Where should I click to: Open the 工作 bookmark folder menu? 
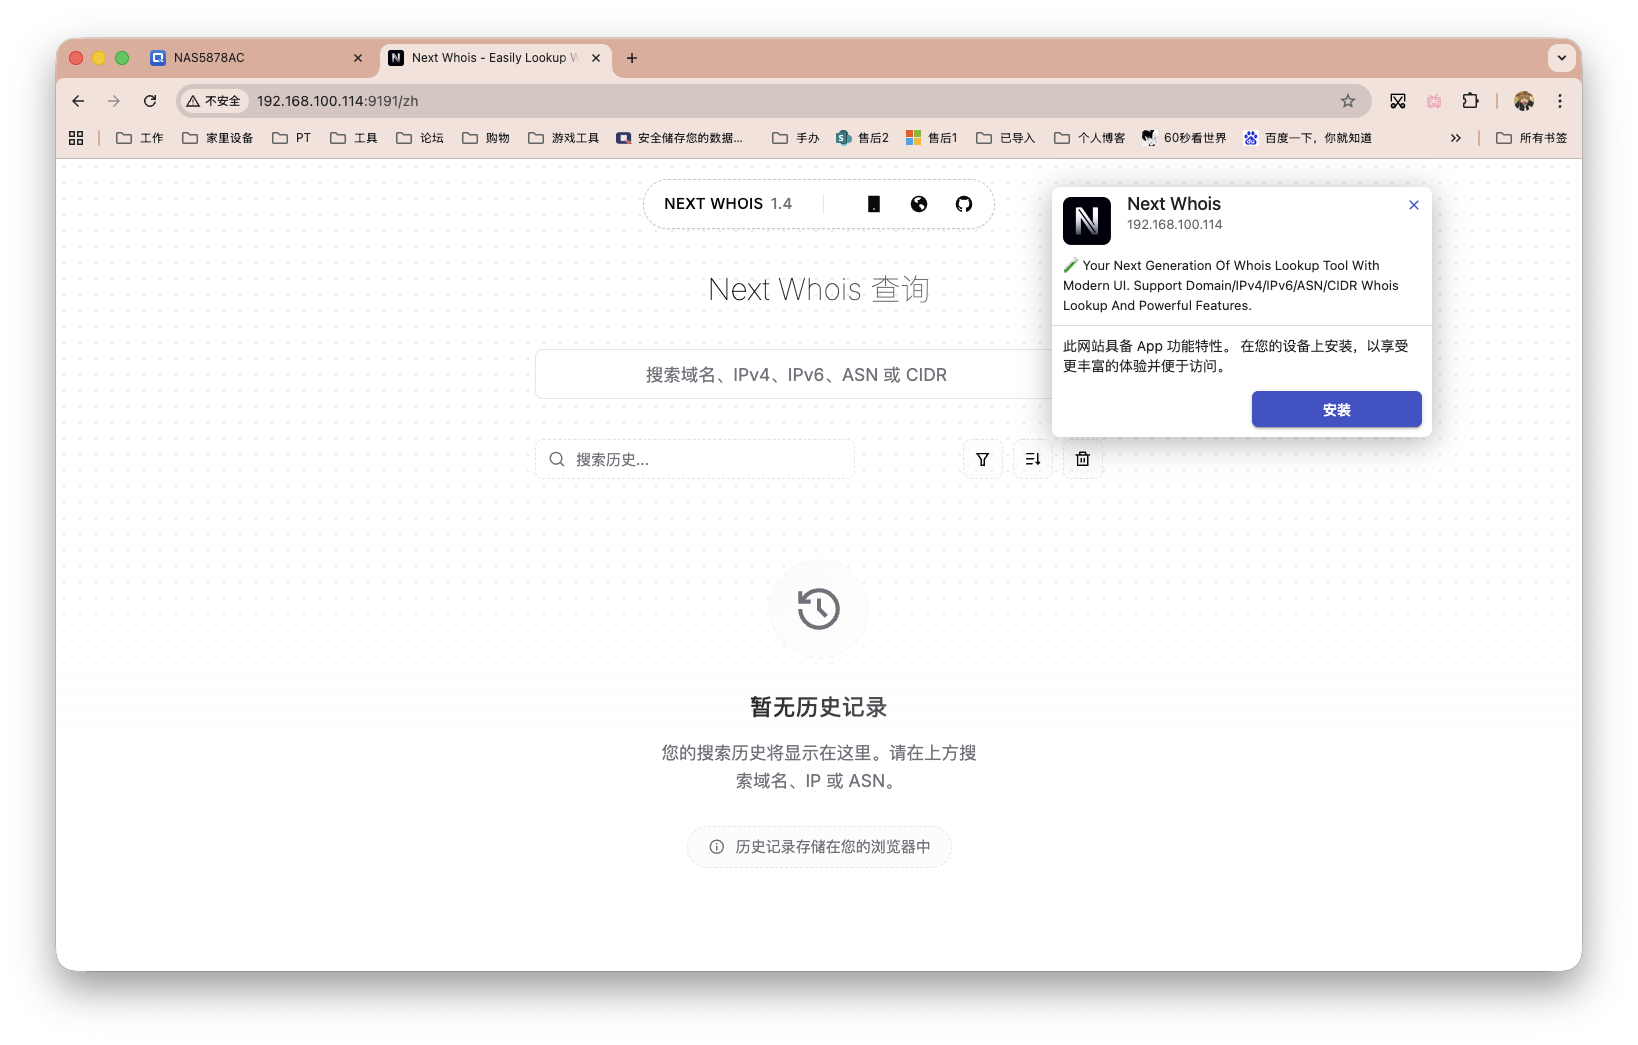click(139, 137)
